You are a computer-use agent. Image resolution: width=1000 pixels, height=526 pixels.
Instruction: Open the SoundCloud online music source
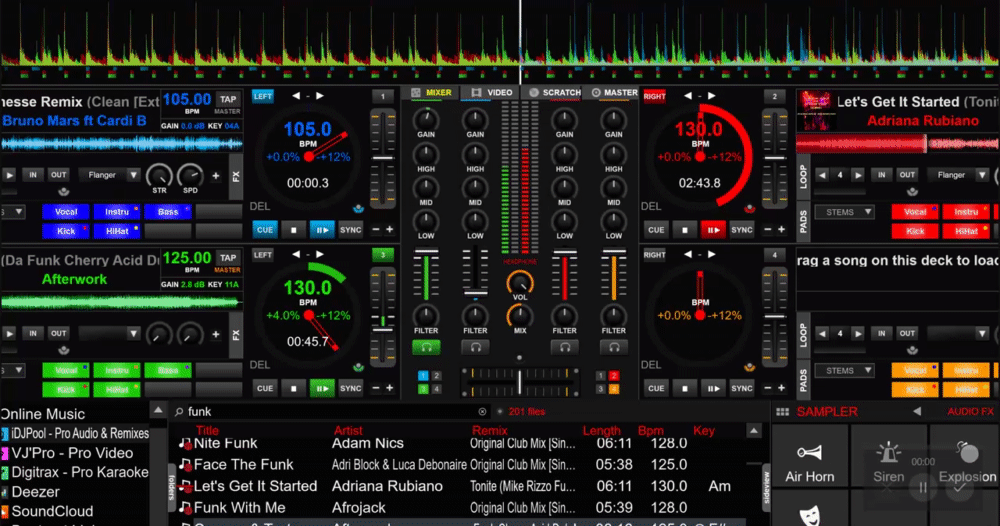click(52, 511)
